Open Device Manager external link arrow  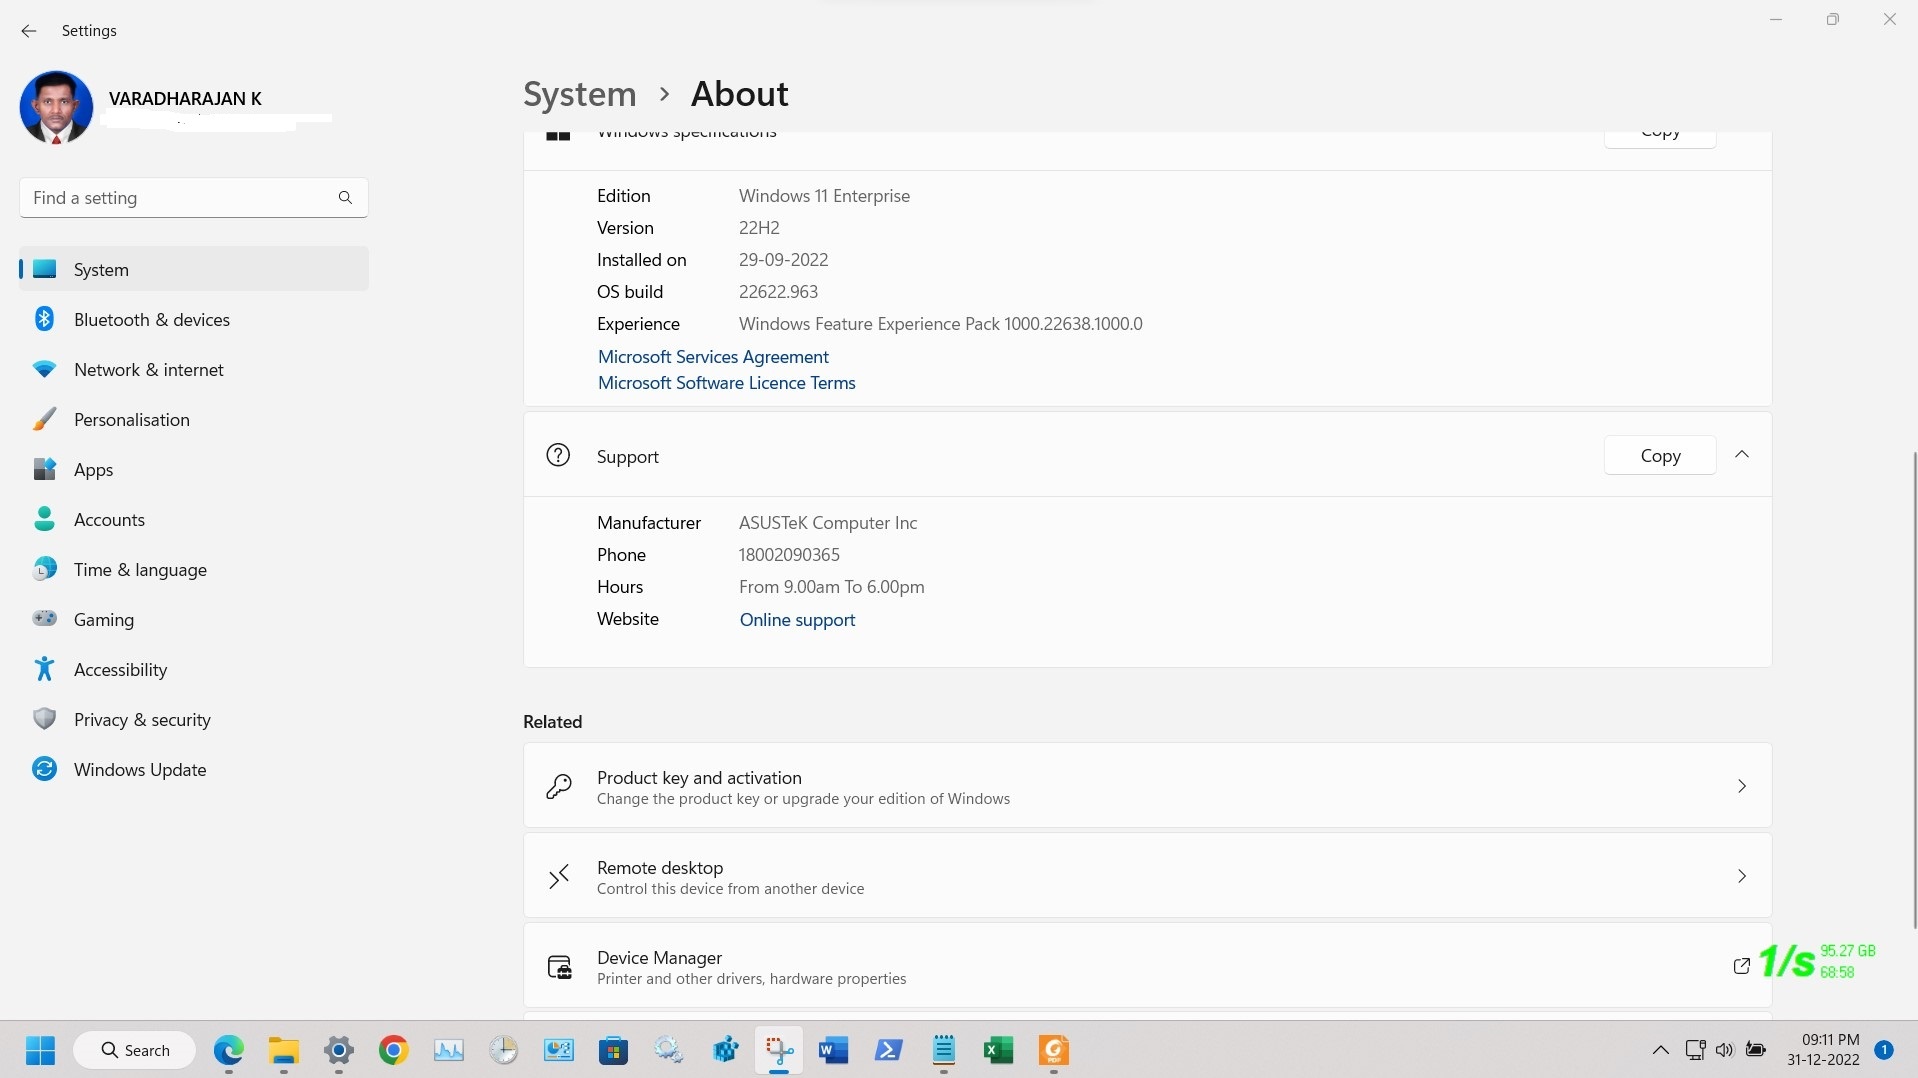pos(1741,965)
